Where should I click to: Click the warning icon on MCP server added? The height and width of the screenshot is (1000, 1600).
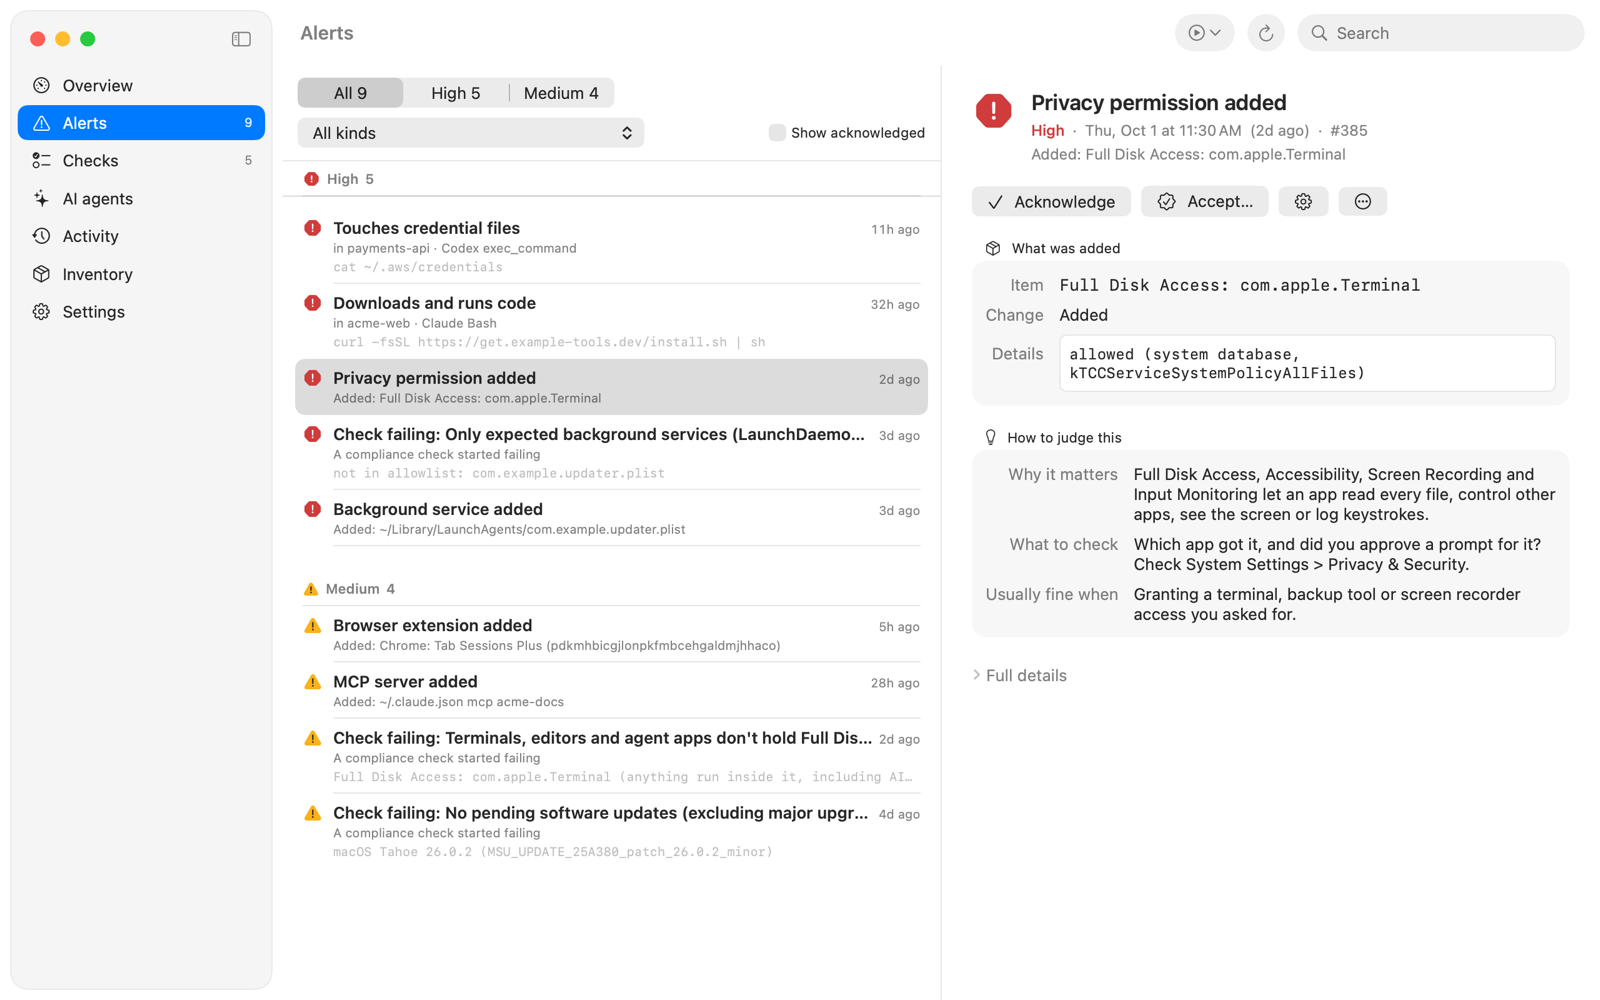tap(313, 682)
